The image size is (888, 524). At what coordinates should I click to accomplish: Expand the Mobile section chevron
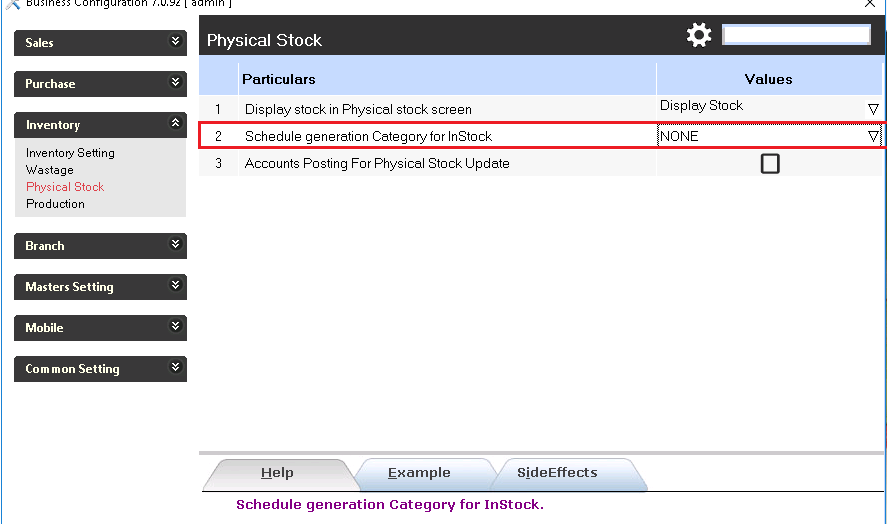pyautogui.click(x=176, y=327)
